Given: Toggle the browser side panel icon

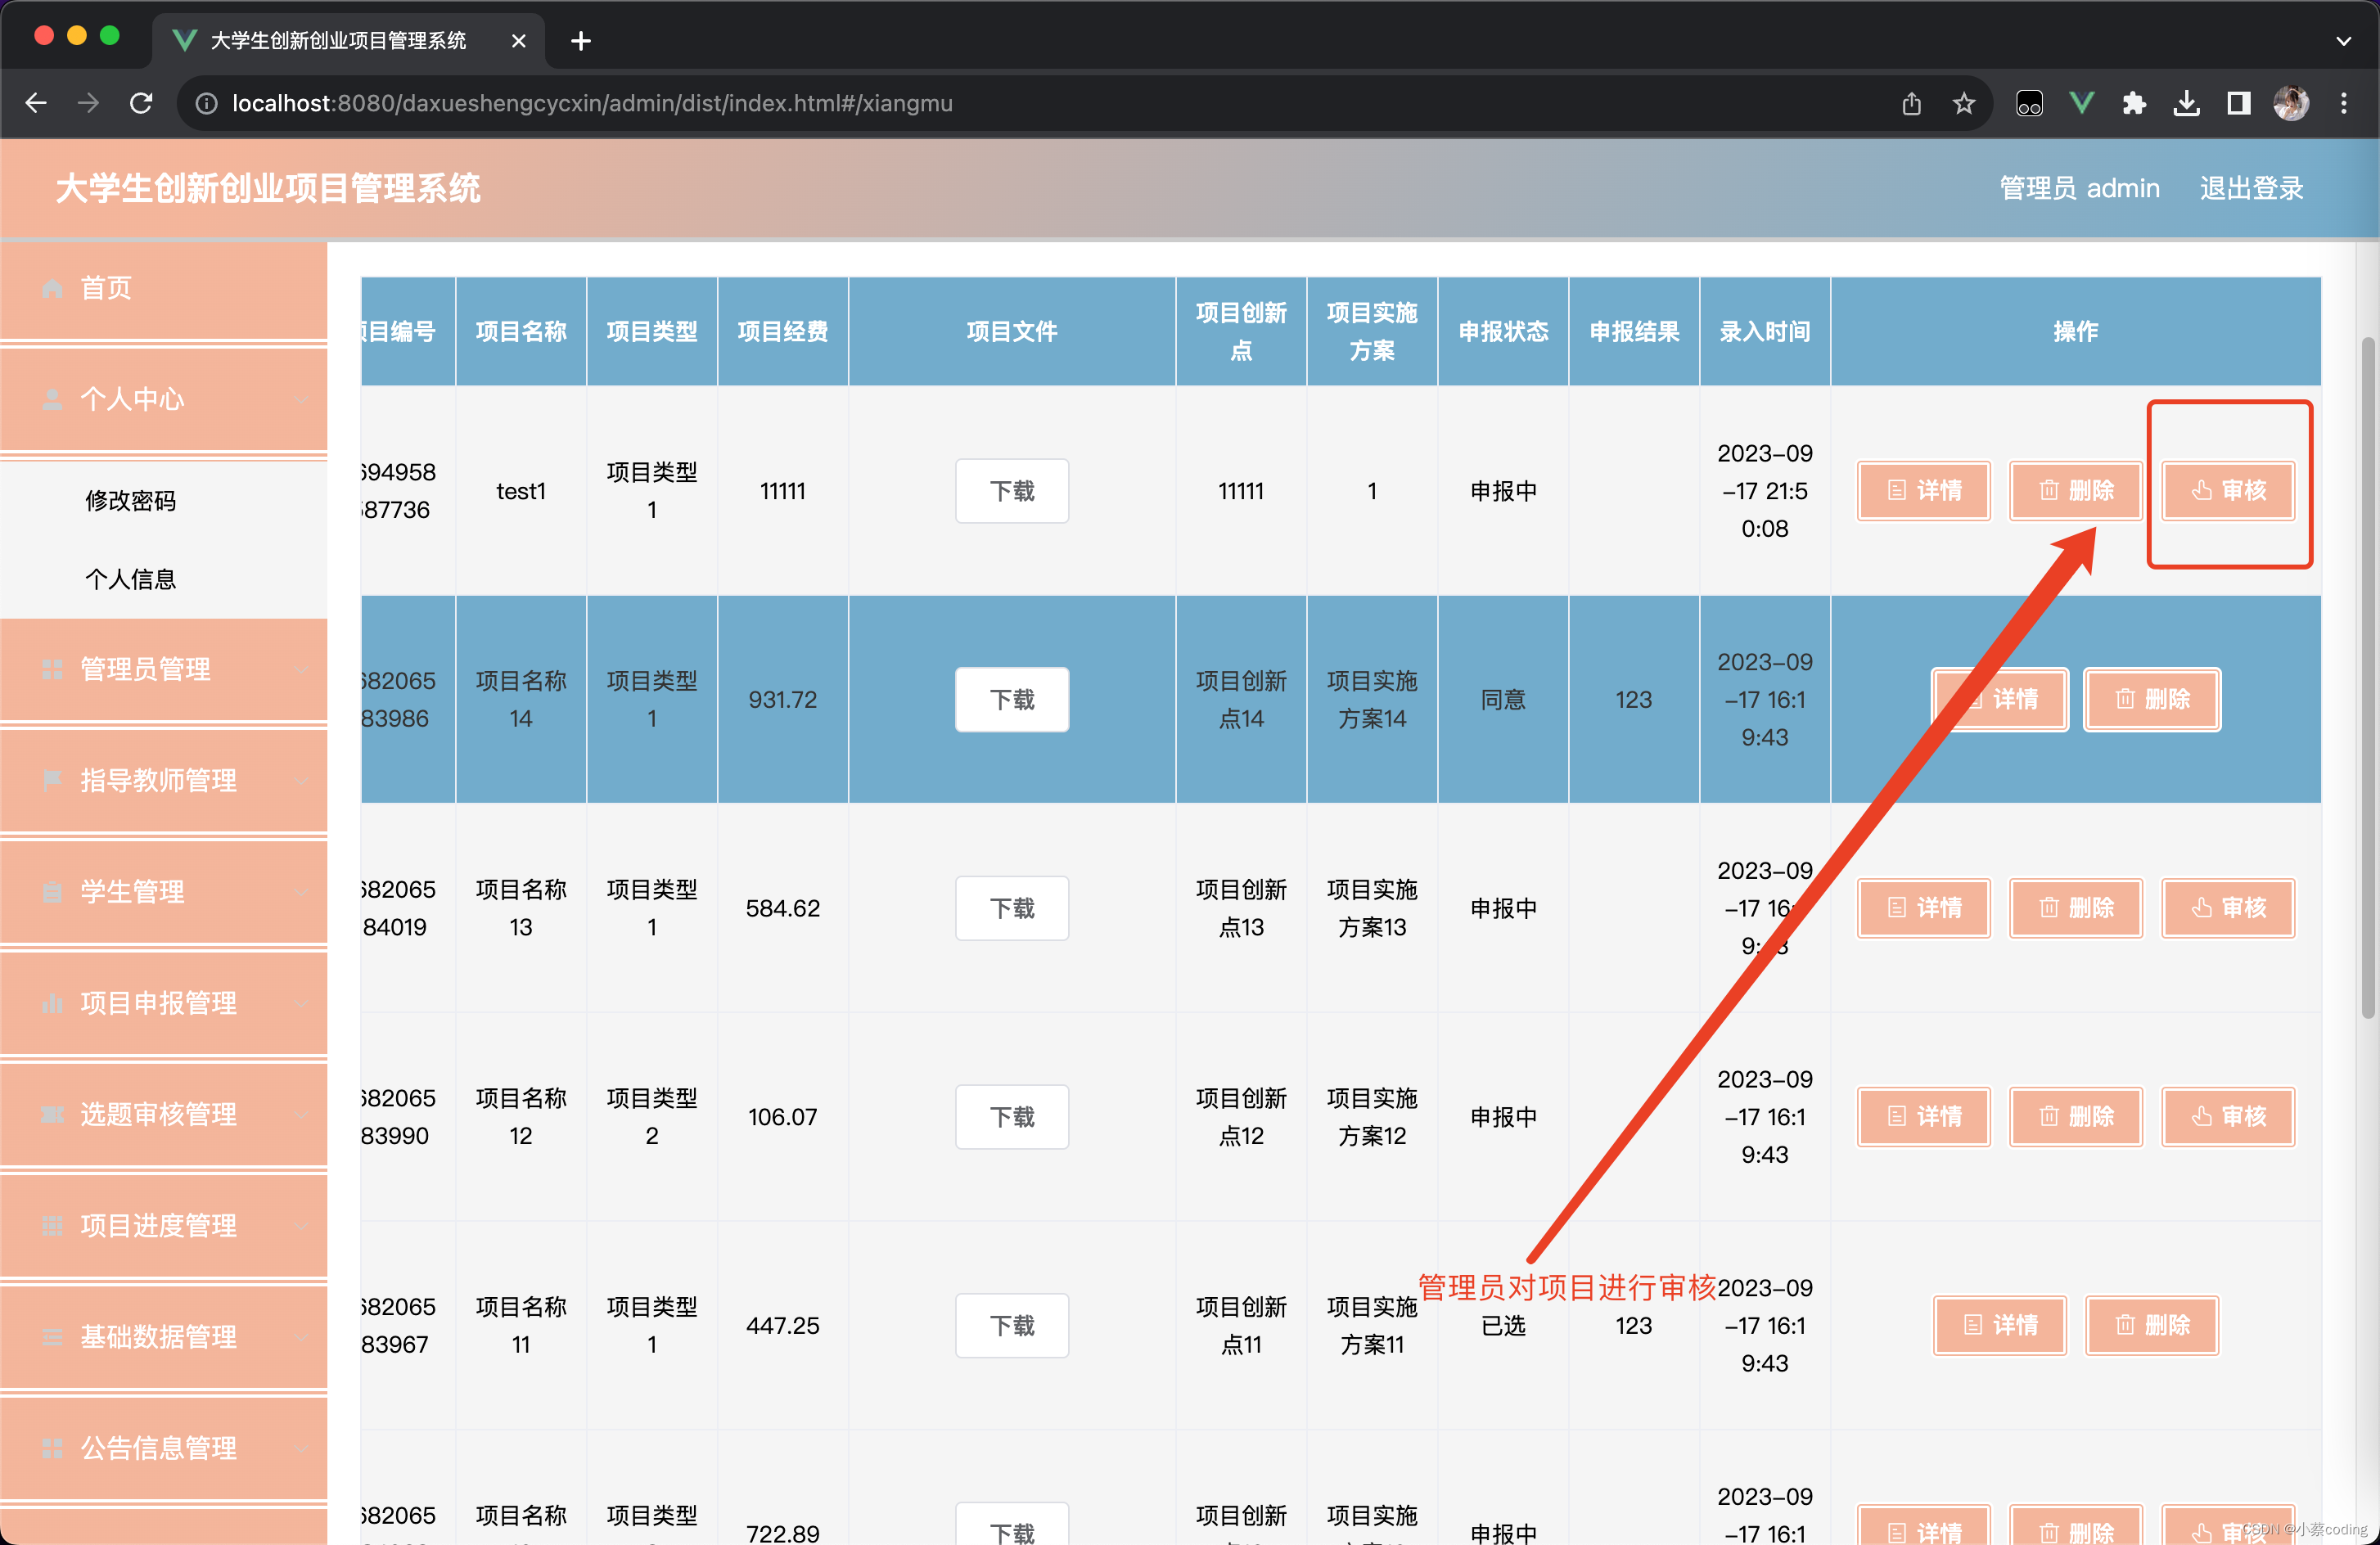Looking at the screenshot, I should point(2238,103).
